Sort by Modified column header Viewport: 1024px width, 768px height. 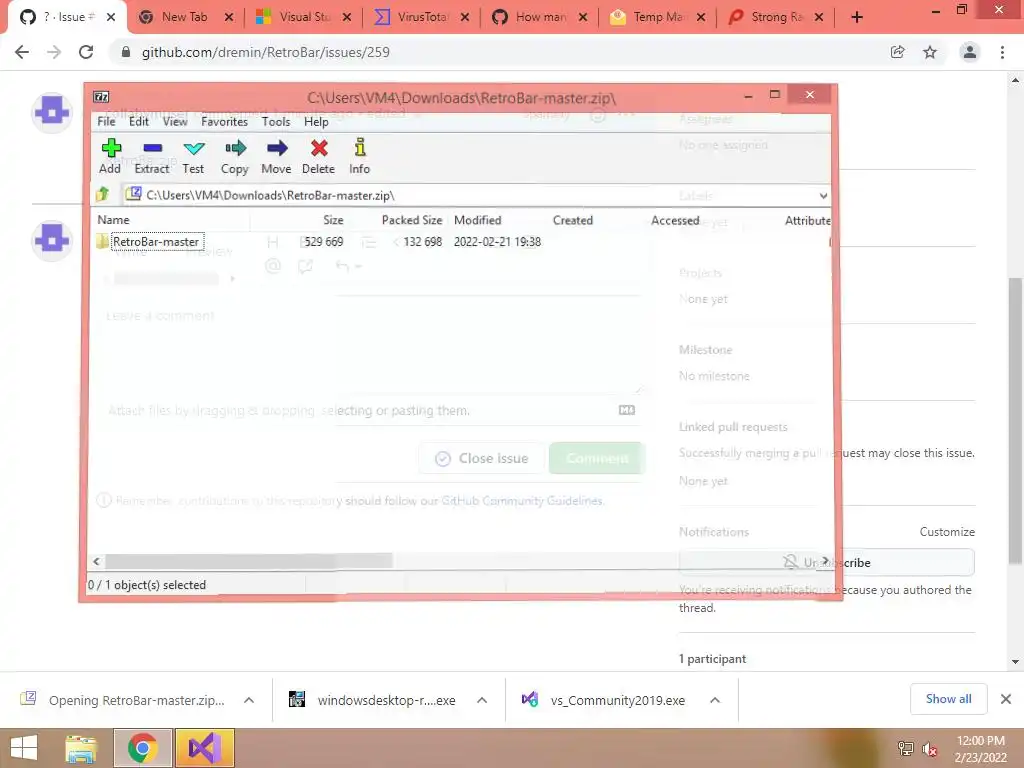click(477, 220)
